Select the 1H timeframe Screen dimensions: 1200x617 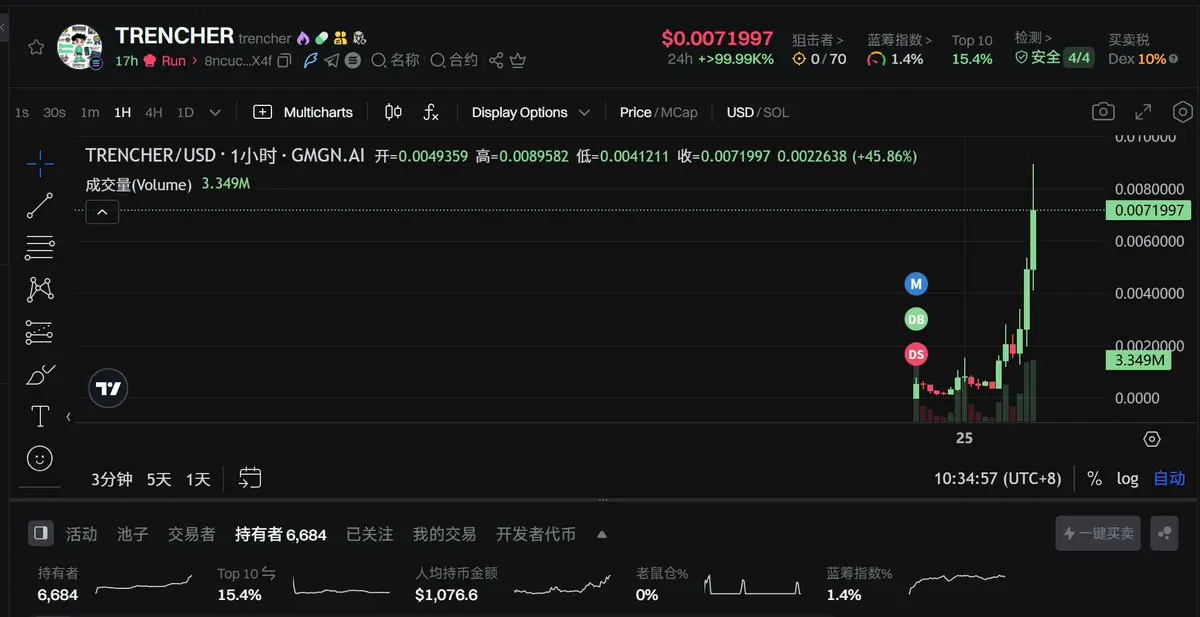[122, 113]
